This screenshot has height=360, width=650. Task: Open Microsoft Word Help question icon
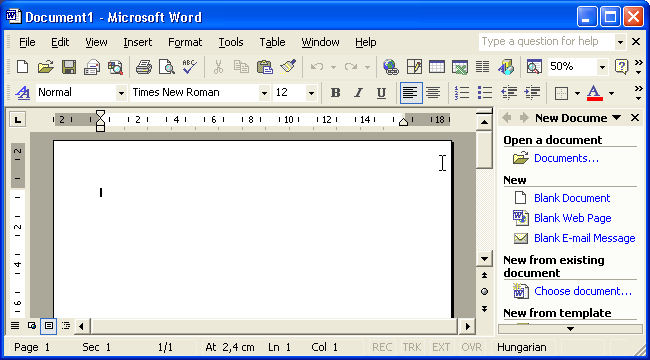point(621,66)
